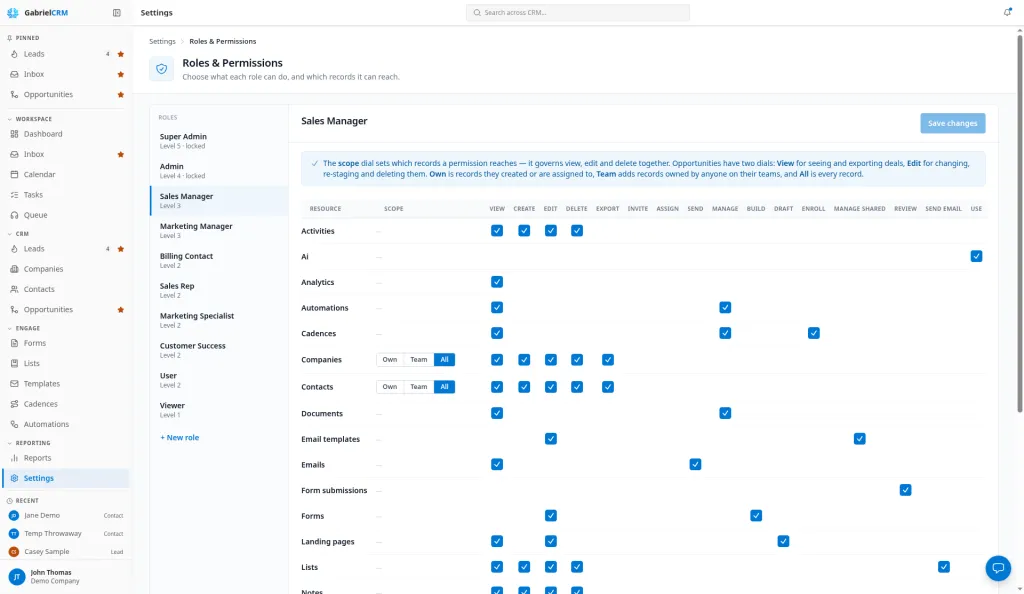1024x594 pixels.
Task: Uncheck Export permission for Companies
Action: click(x=608, y=360)
